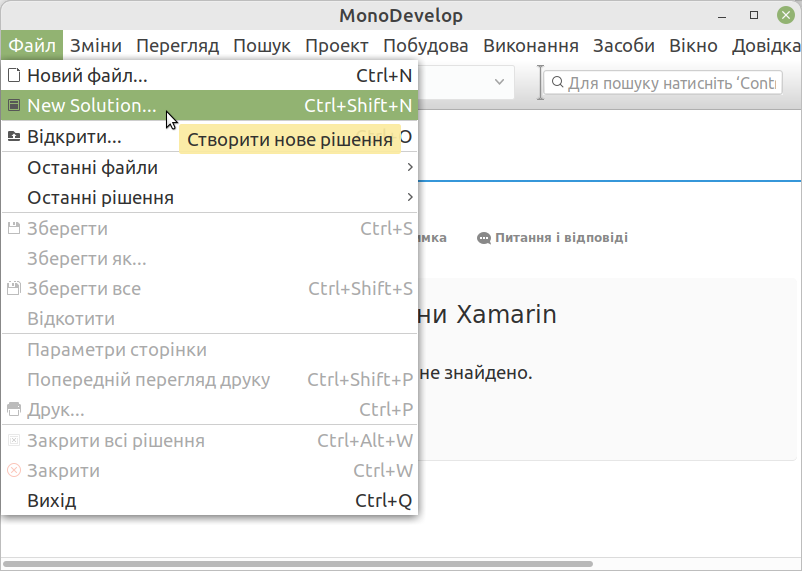Expand Останні файли submenu
The width and height of the screenshot is (802, 571).
(x=210, y=167)
